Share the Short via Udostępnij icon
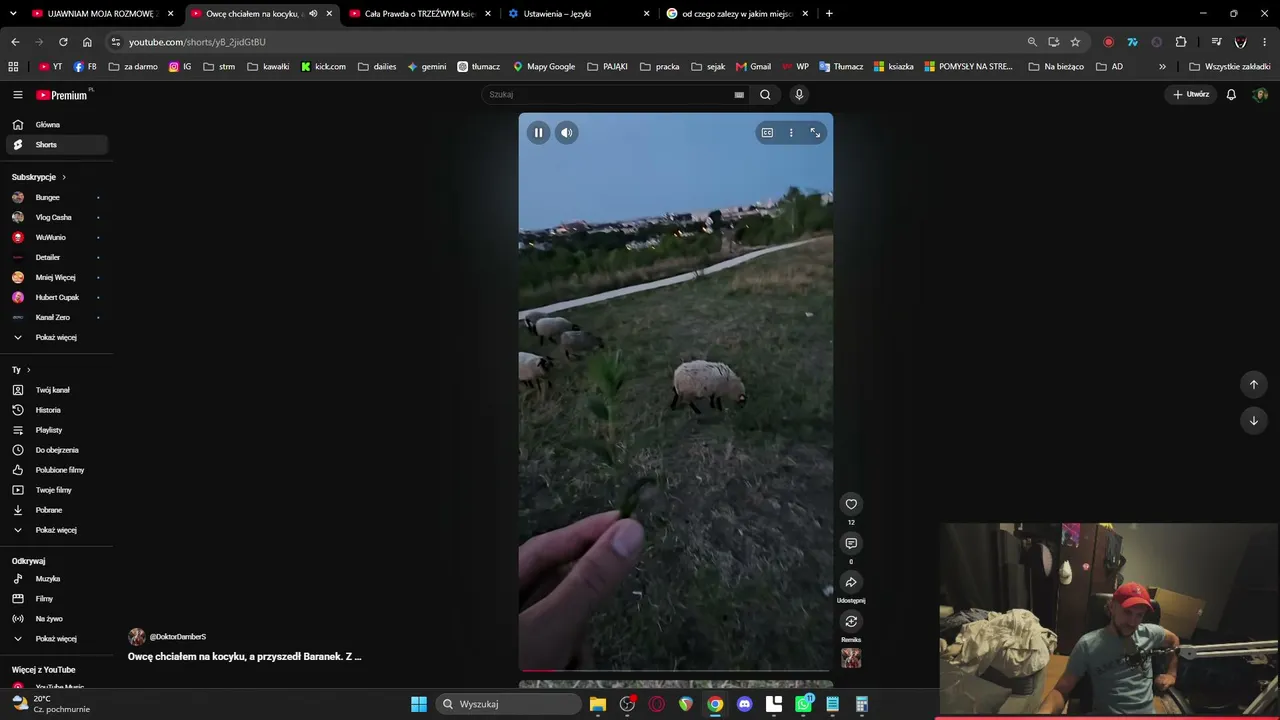Image resolution: width=1280 pixels, height=720 pixels. coord(851,582)
